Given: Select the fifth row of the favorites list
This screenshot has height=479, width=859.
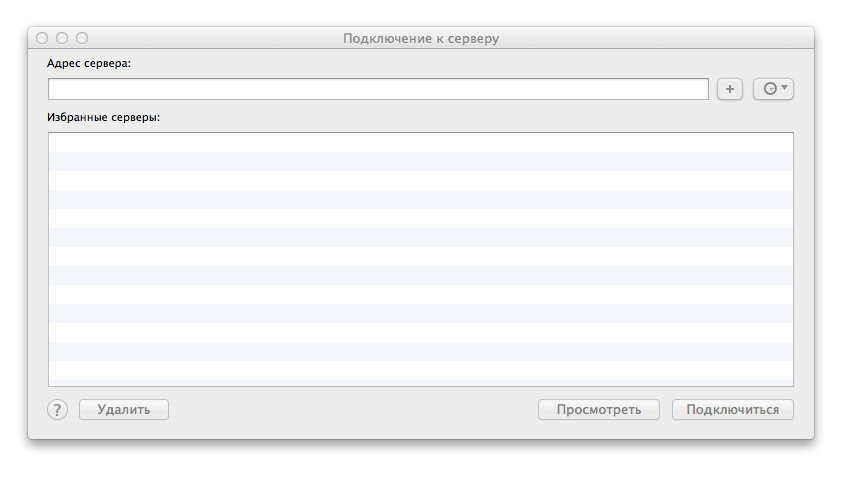Looking at the screenshot, I should (421, 218).
